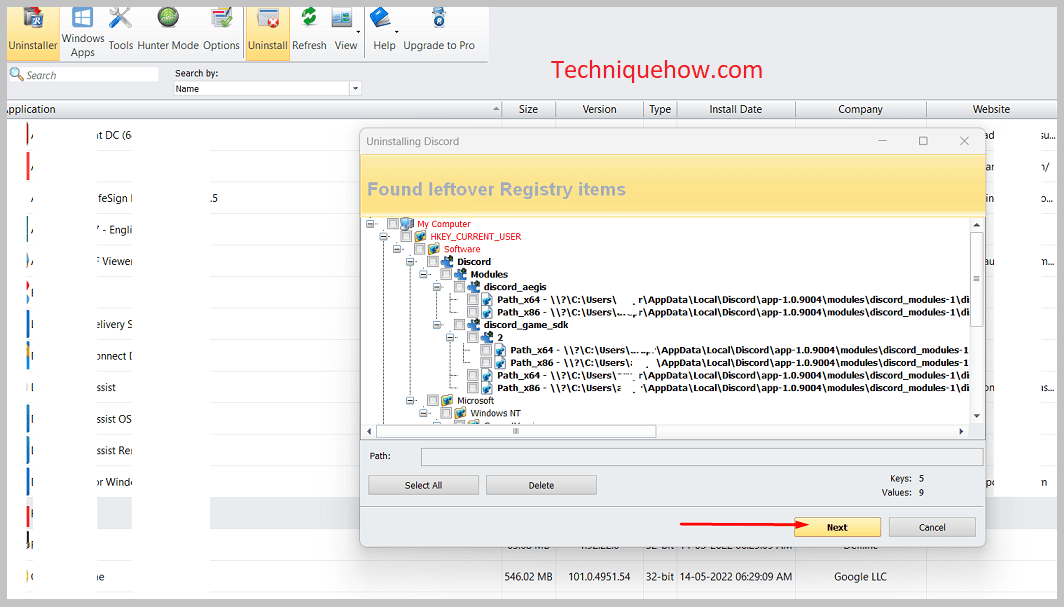
Task: Click the tree horizontal scroll-right arrow
Action: (961, 431)
